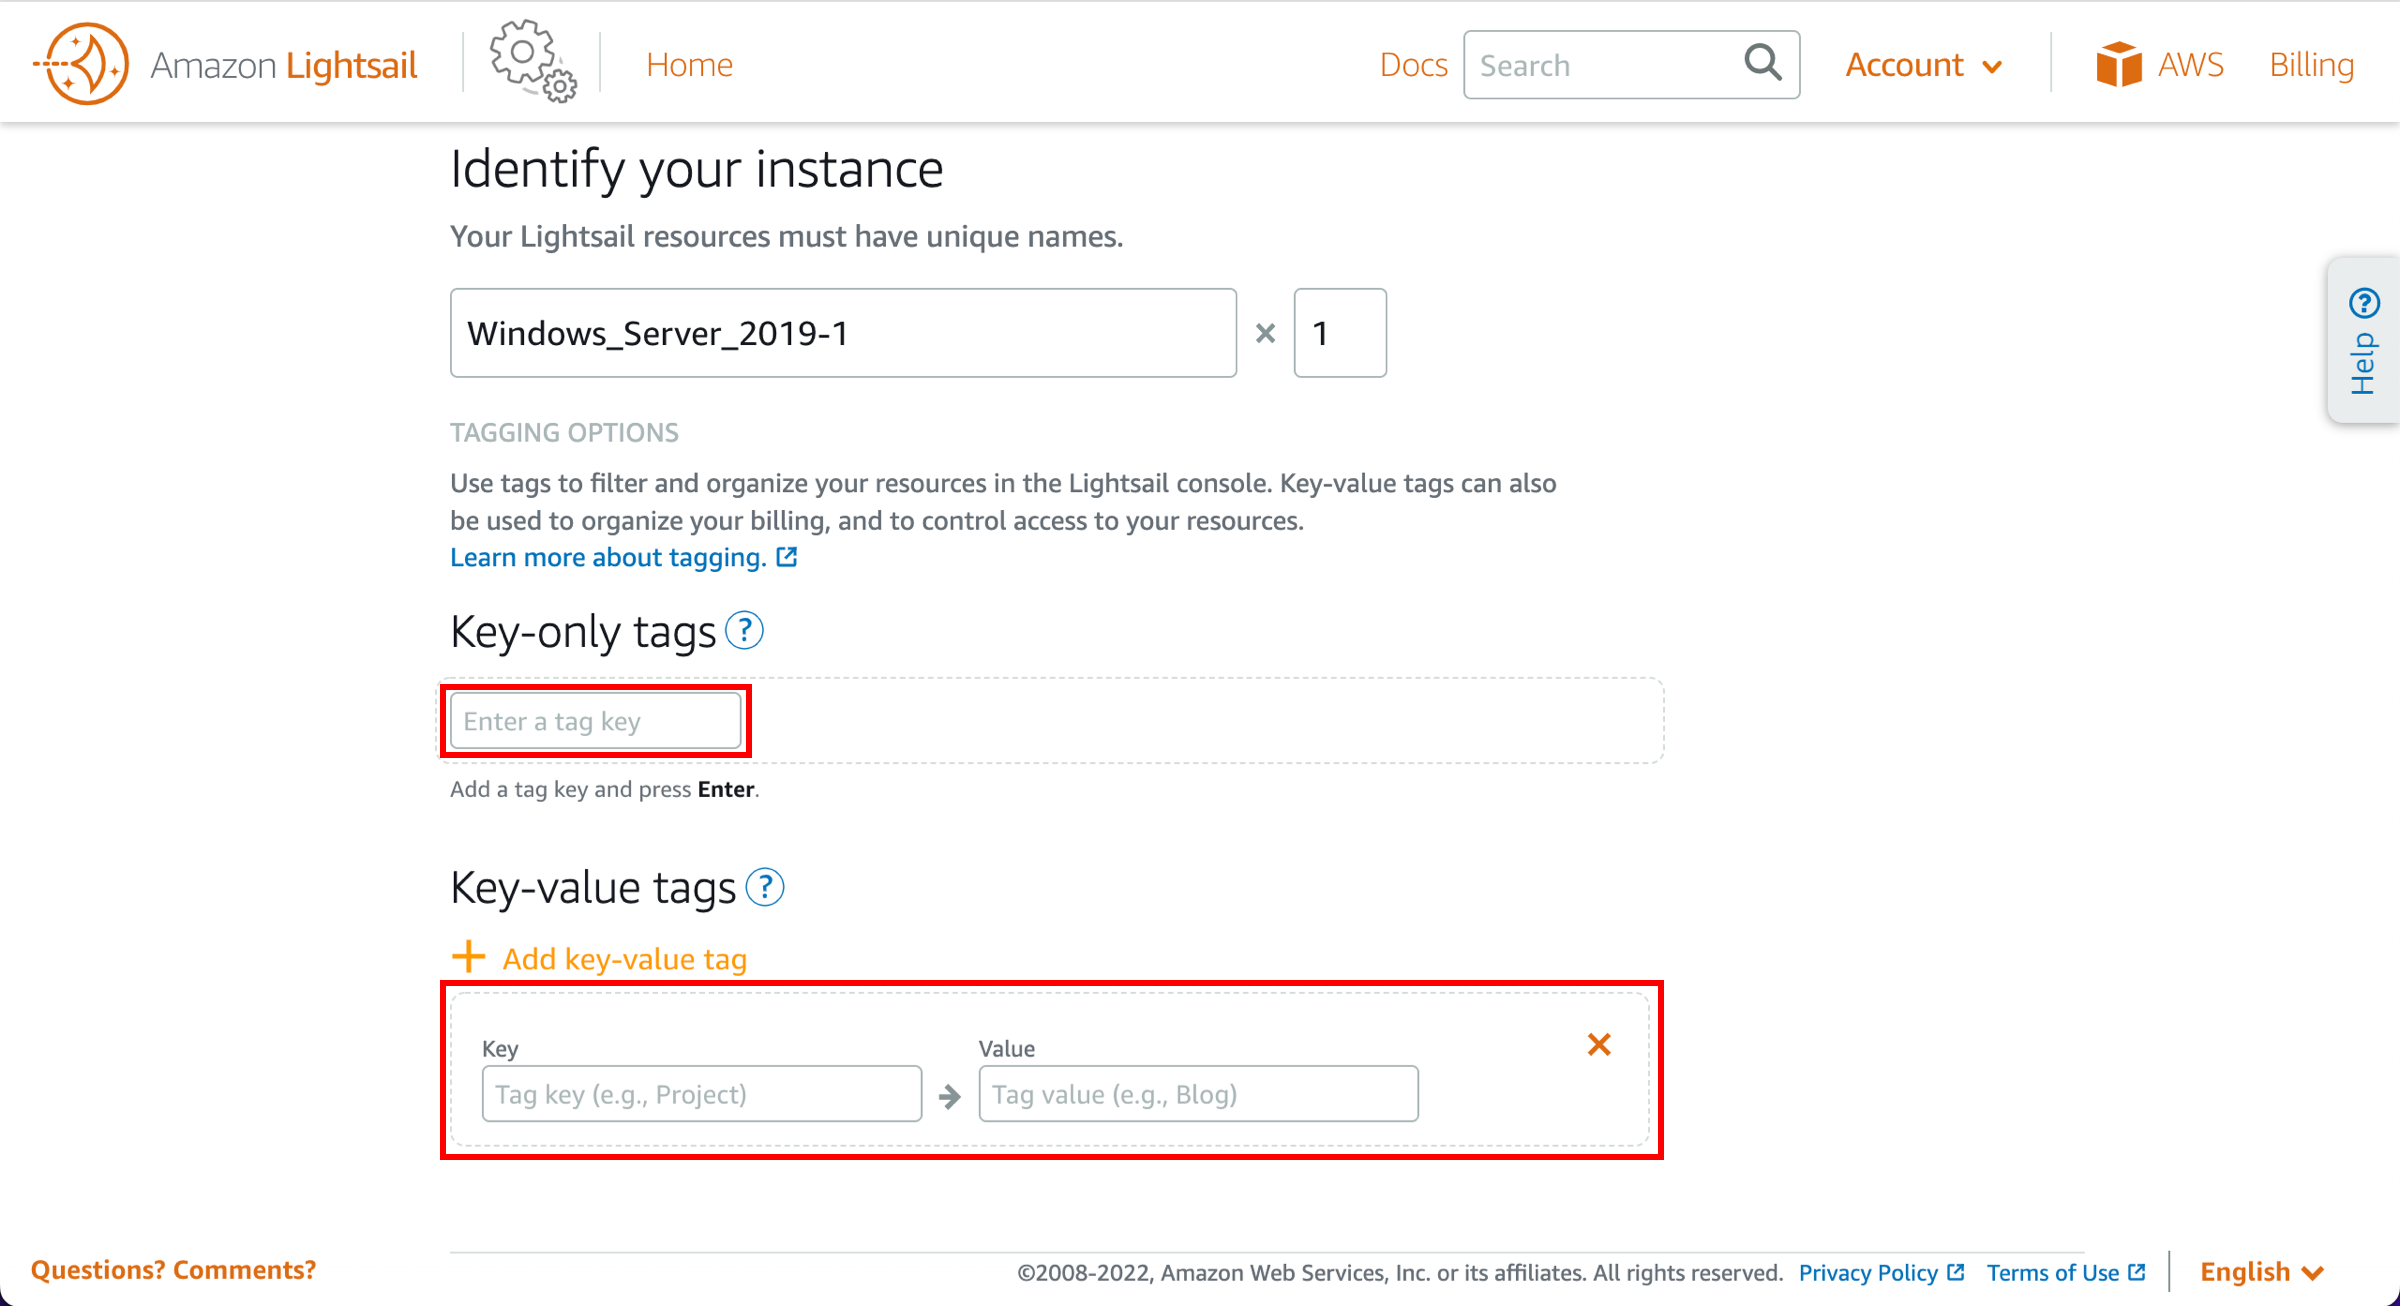Open the Docs link
Viewport: 2400px width, 1306px height.
pos(1413,64)
